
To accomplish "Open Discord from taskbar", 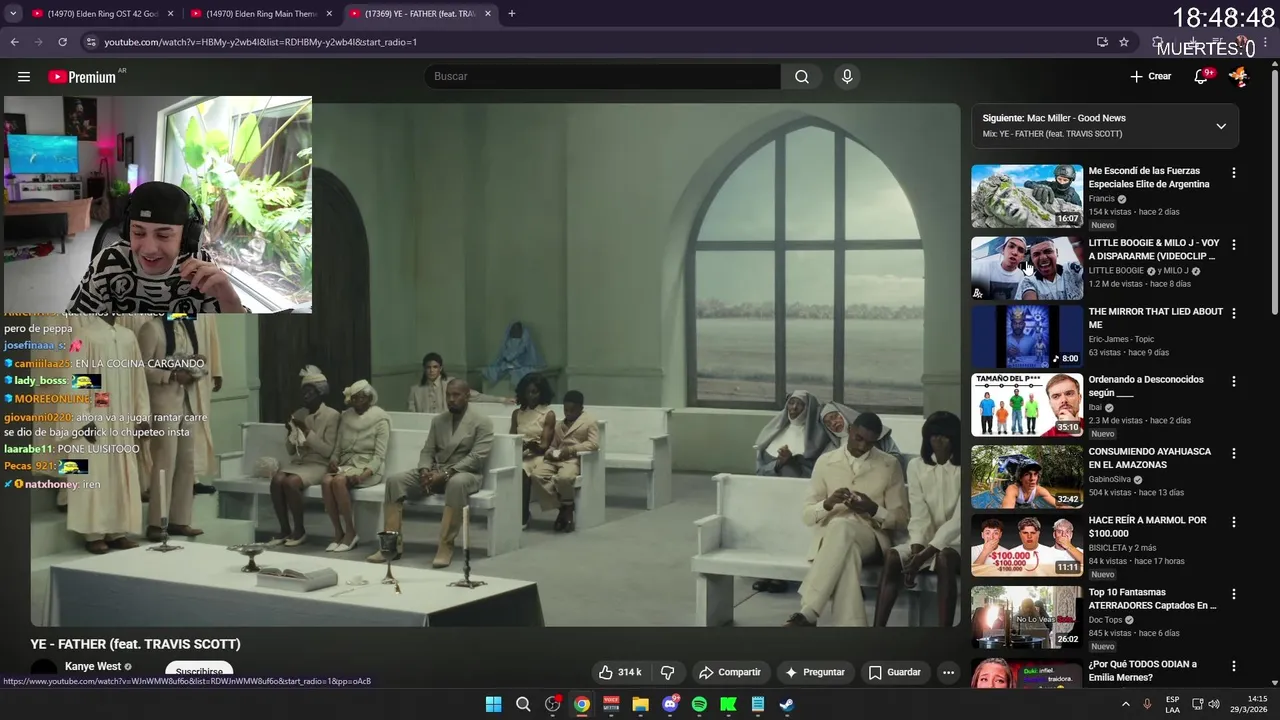I will (x=670, y=704).
